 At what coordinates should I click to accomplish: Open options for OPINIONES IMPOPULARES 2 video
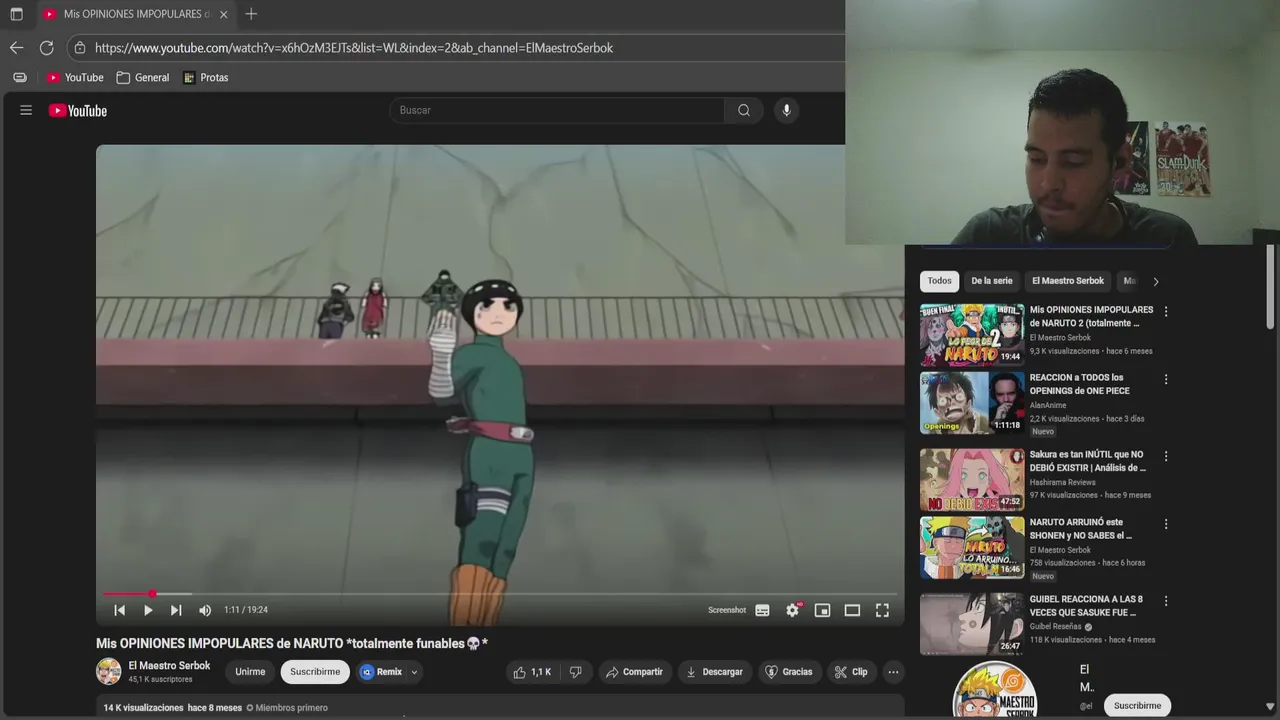pos(1165,311)
